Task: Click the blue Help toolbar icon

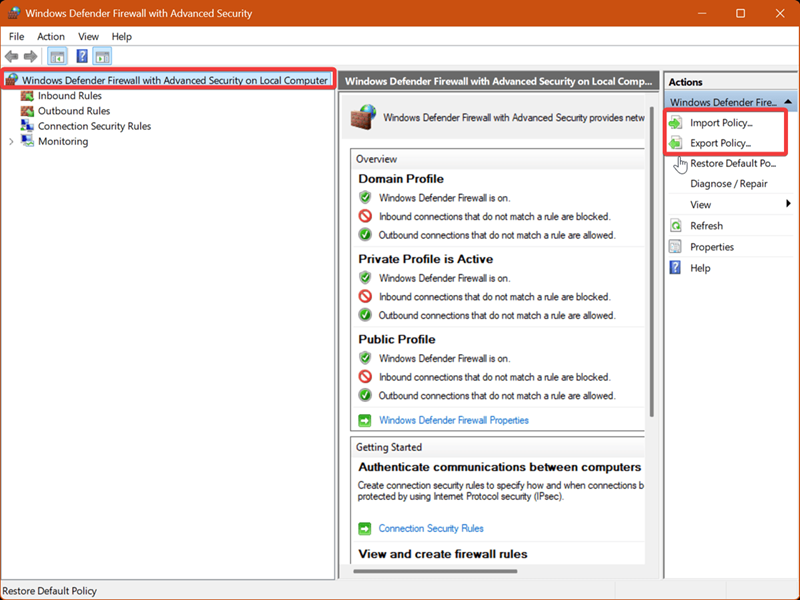Action: 82,56
